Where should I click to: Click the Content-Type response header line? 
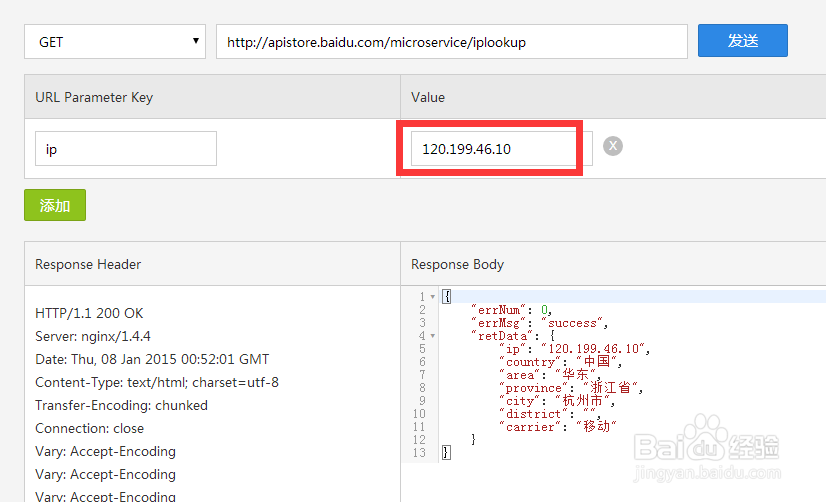point(157,382)
